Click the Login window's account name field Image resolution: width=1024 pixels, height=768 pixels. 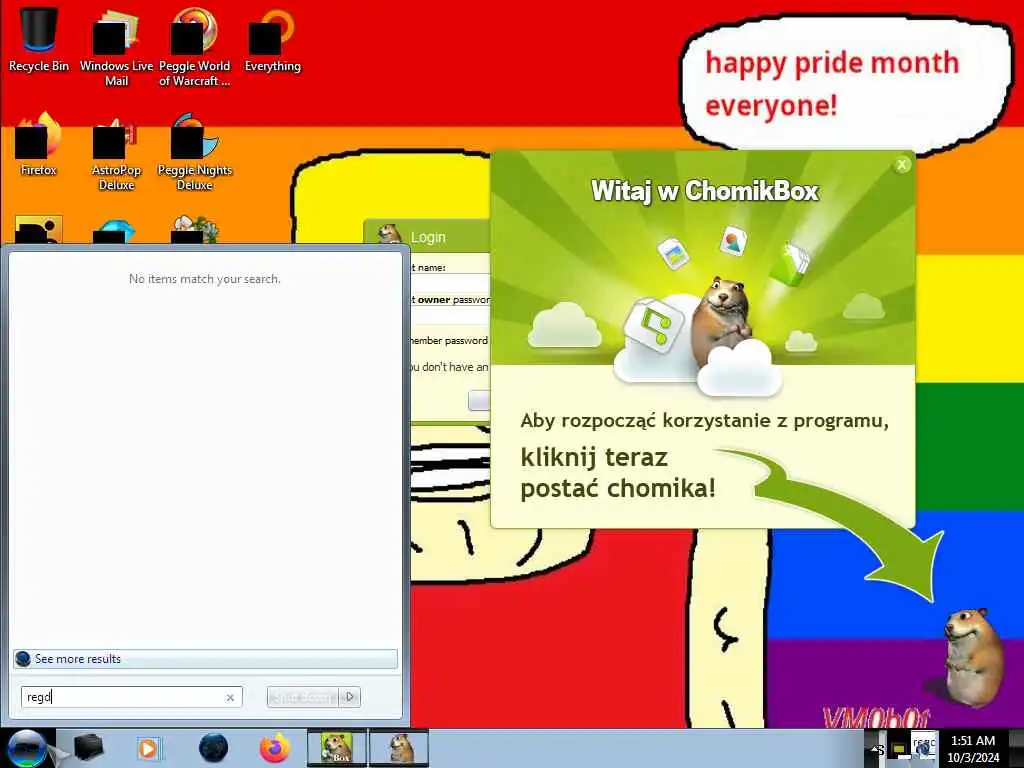451,283
